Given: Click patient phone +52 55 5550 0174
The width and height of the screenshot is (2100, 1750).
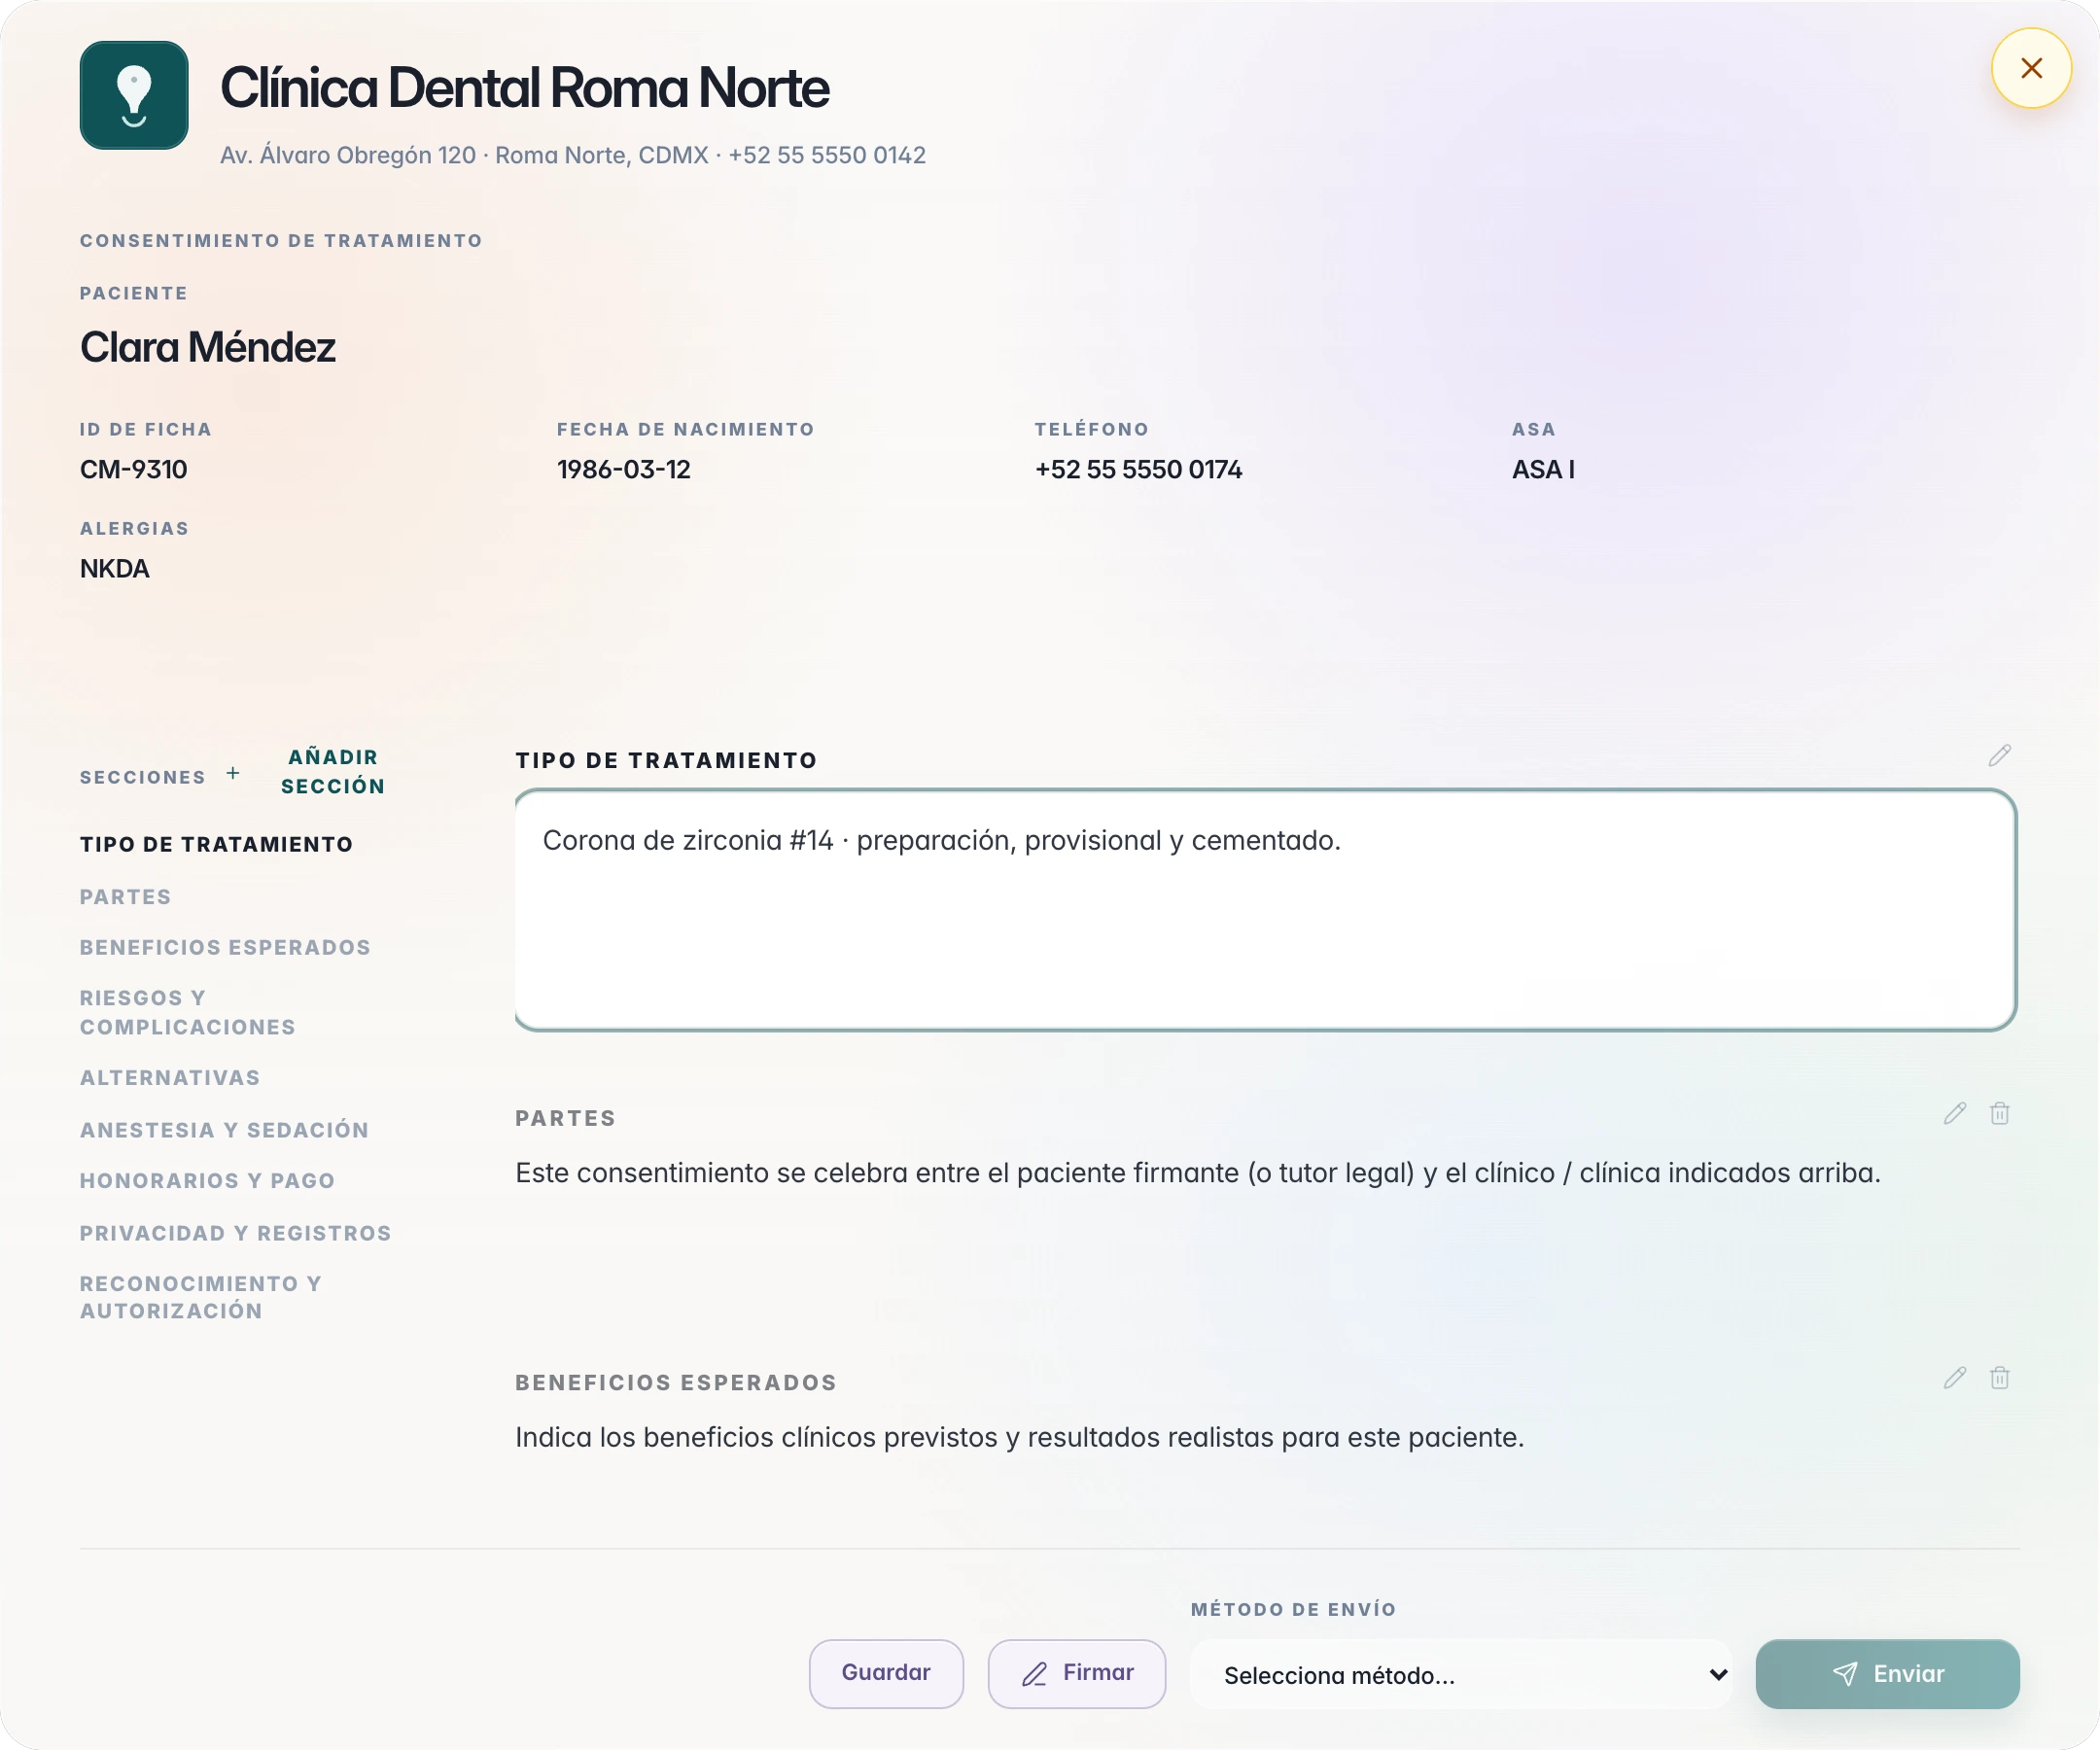Looking at the screenshot, I should point(1138,469).
